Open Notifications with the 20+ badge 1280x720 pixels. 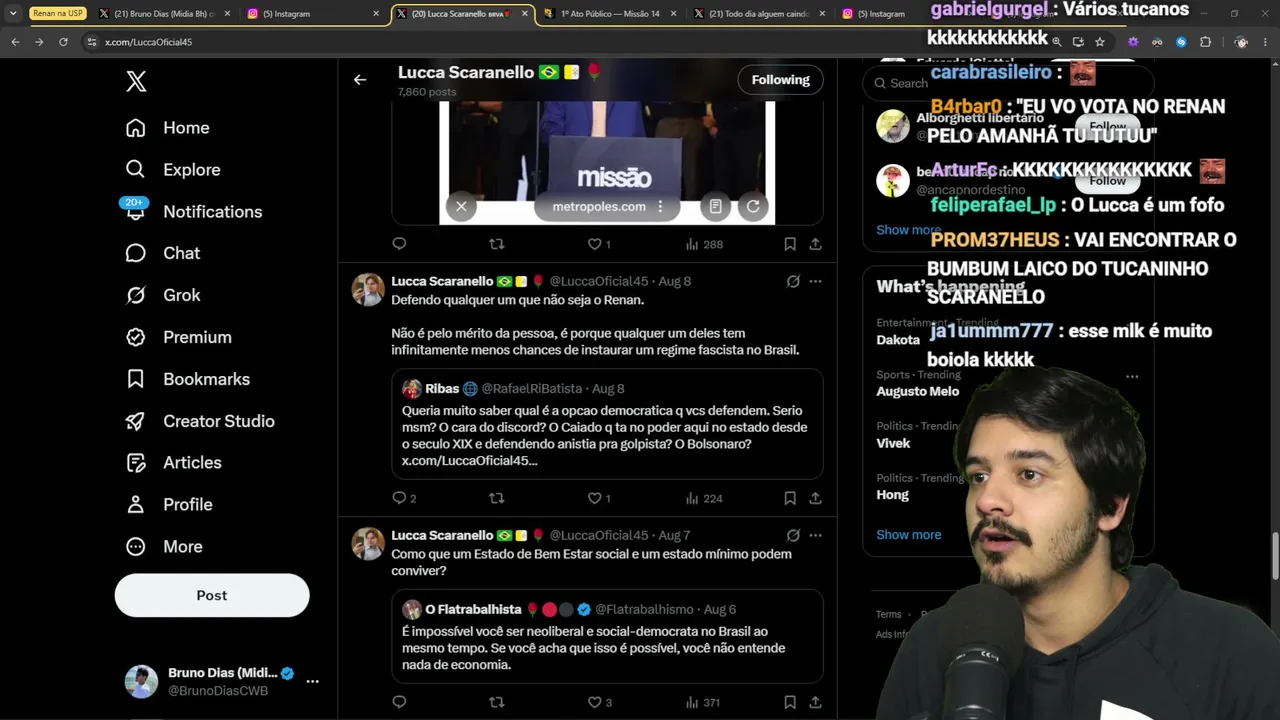(193, 212)
